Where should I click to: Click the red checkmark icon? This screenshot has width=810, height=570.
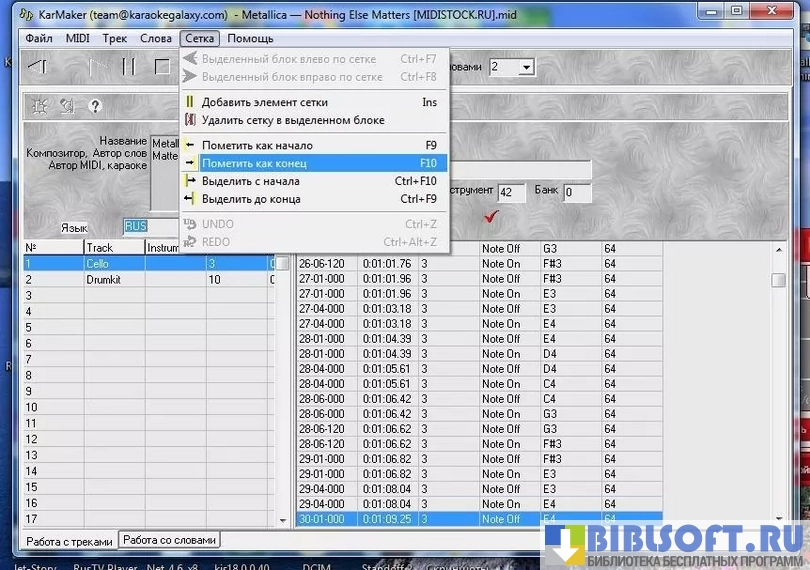(x=491, y=216)
